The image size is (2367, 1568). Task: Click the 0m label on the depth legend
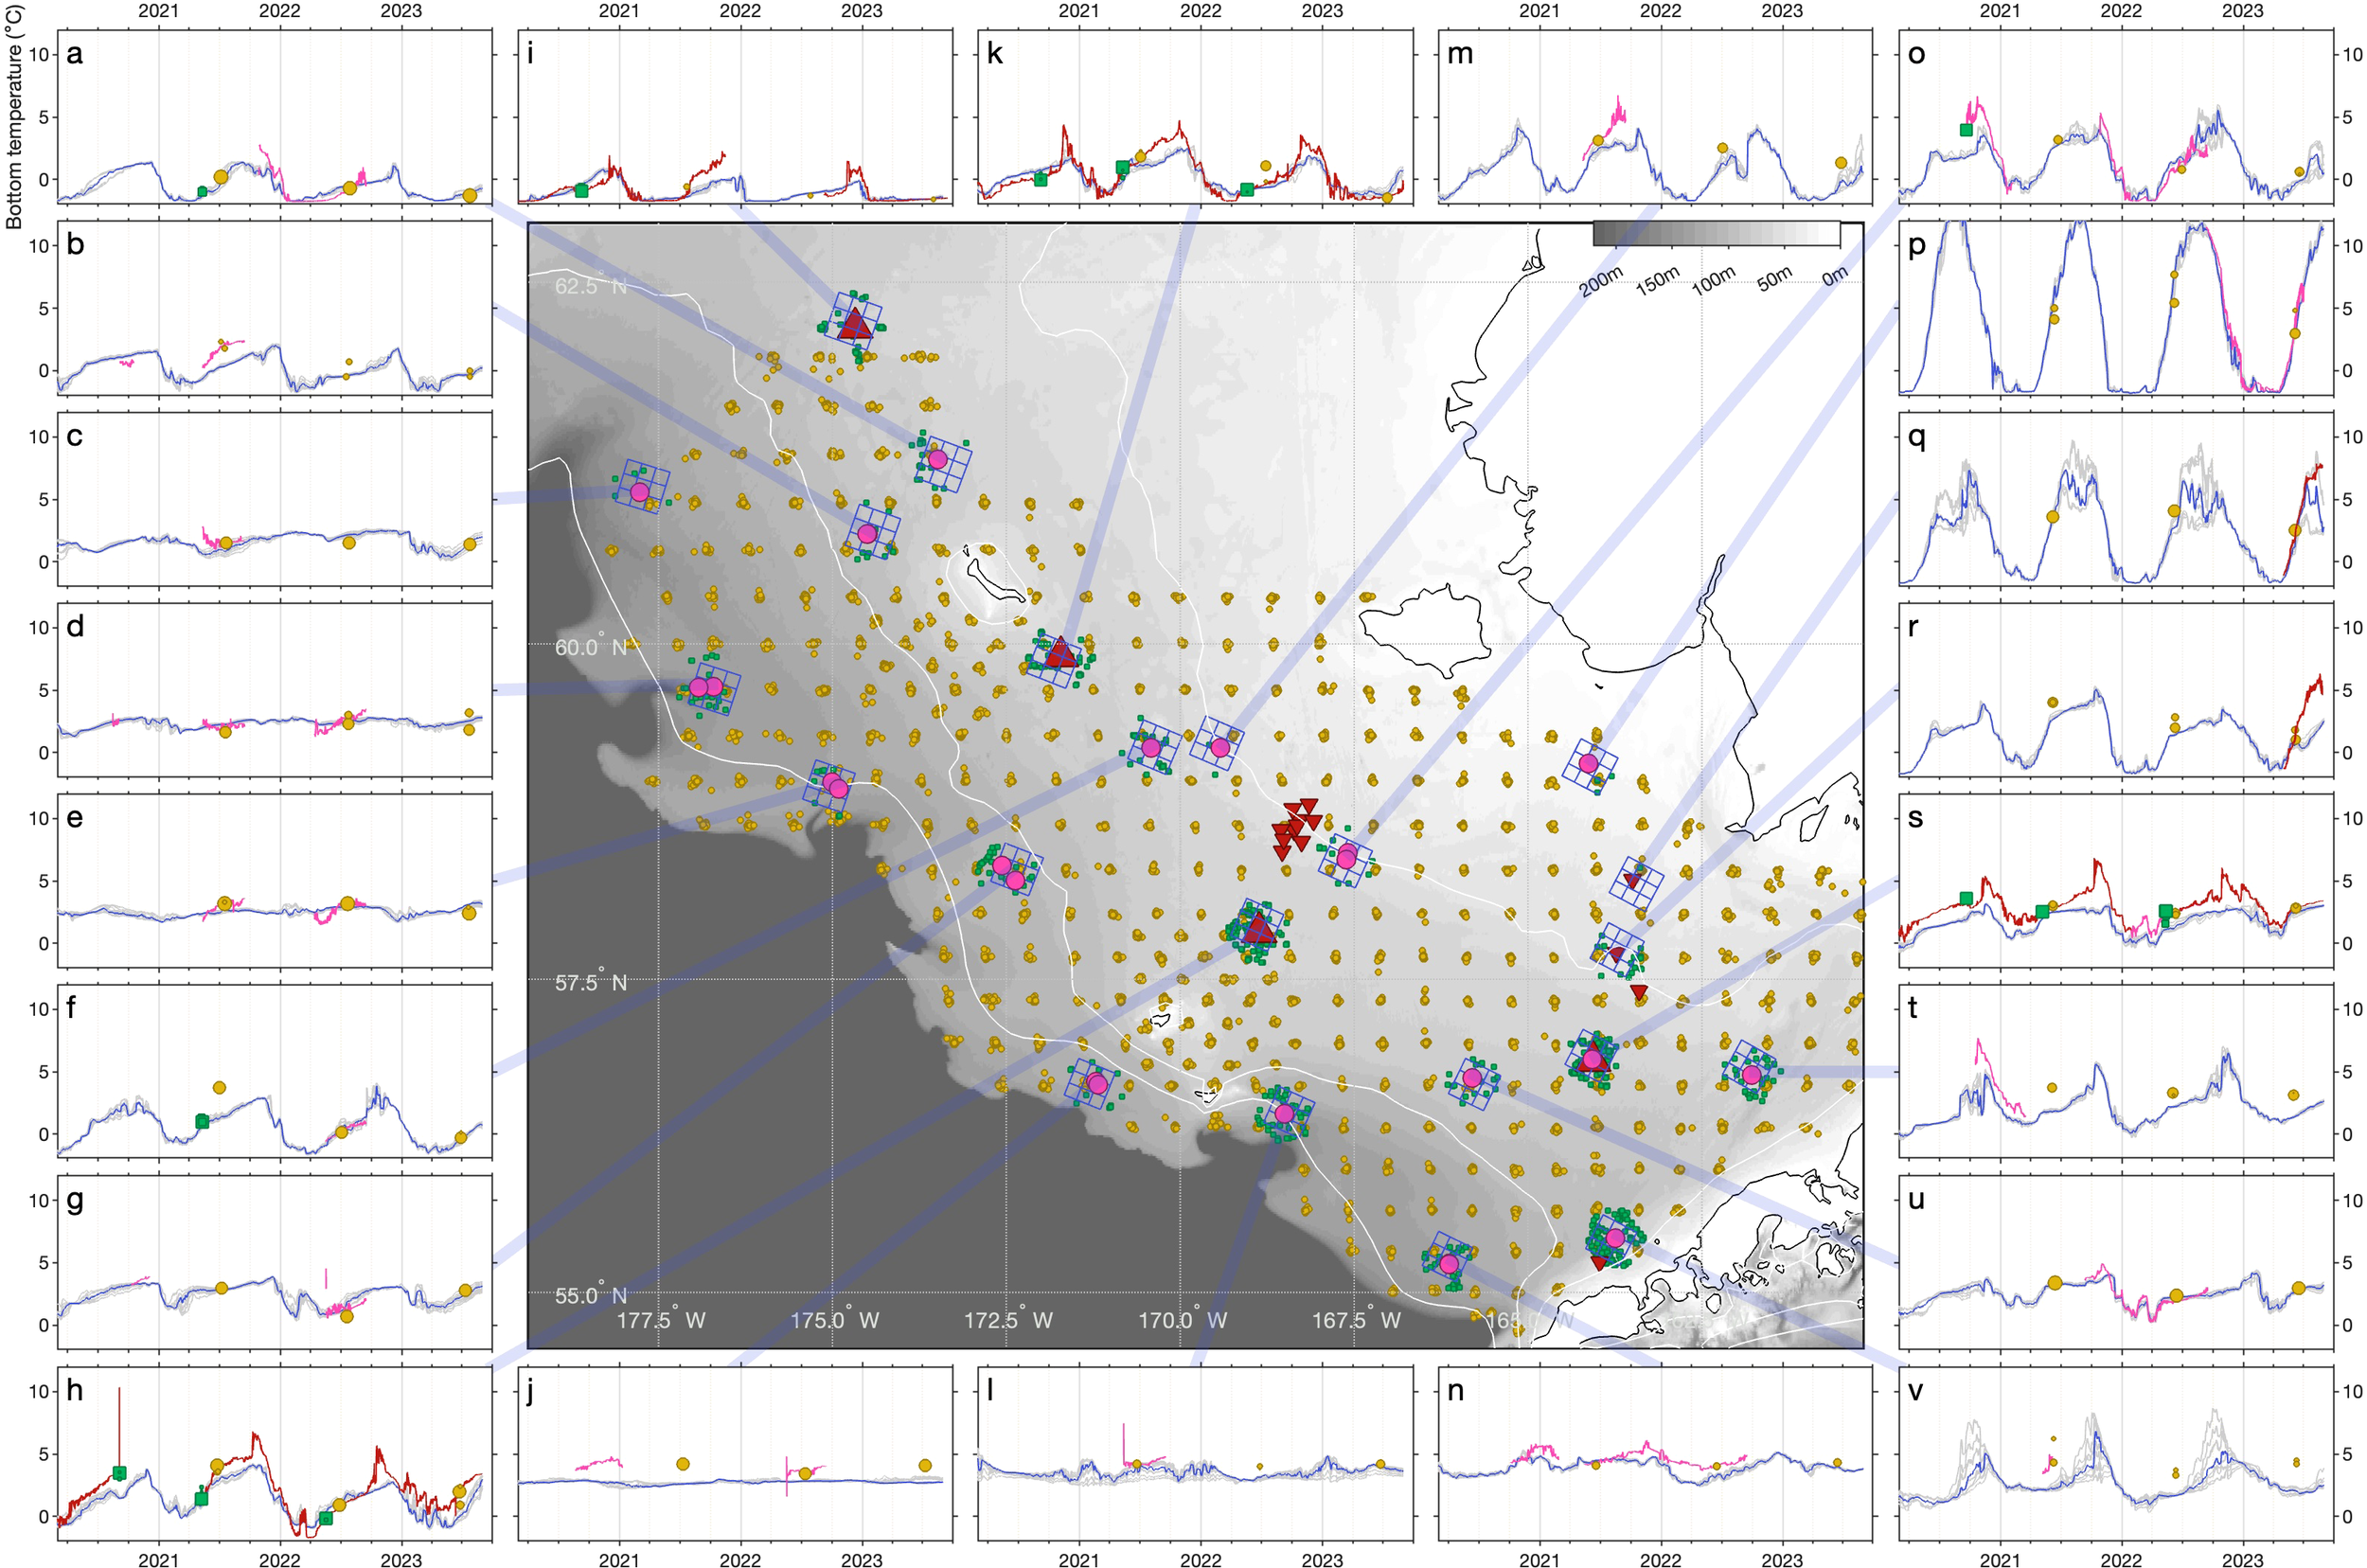[1834, 276]
